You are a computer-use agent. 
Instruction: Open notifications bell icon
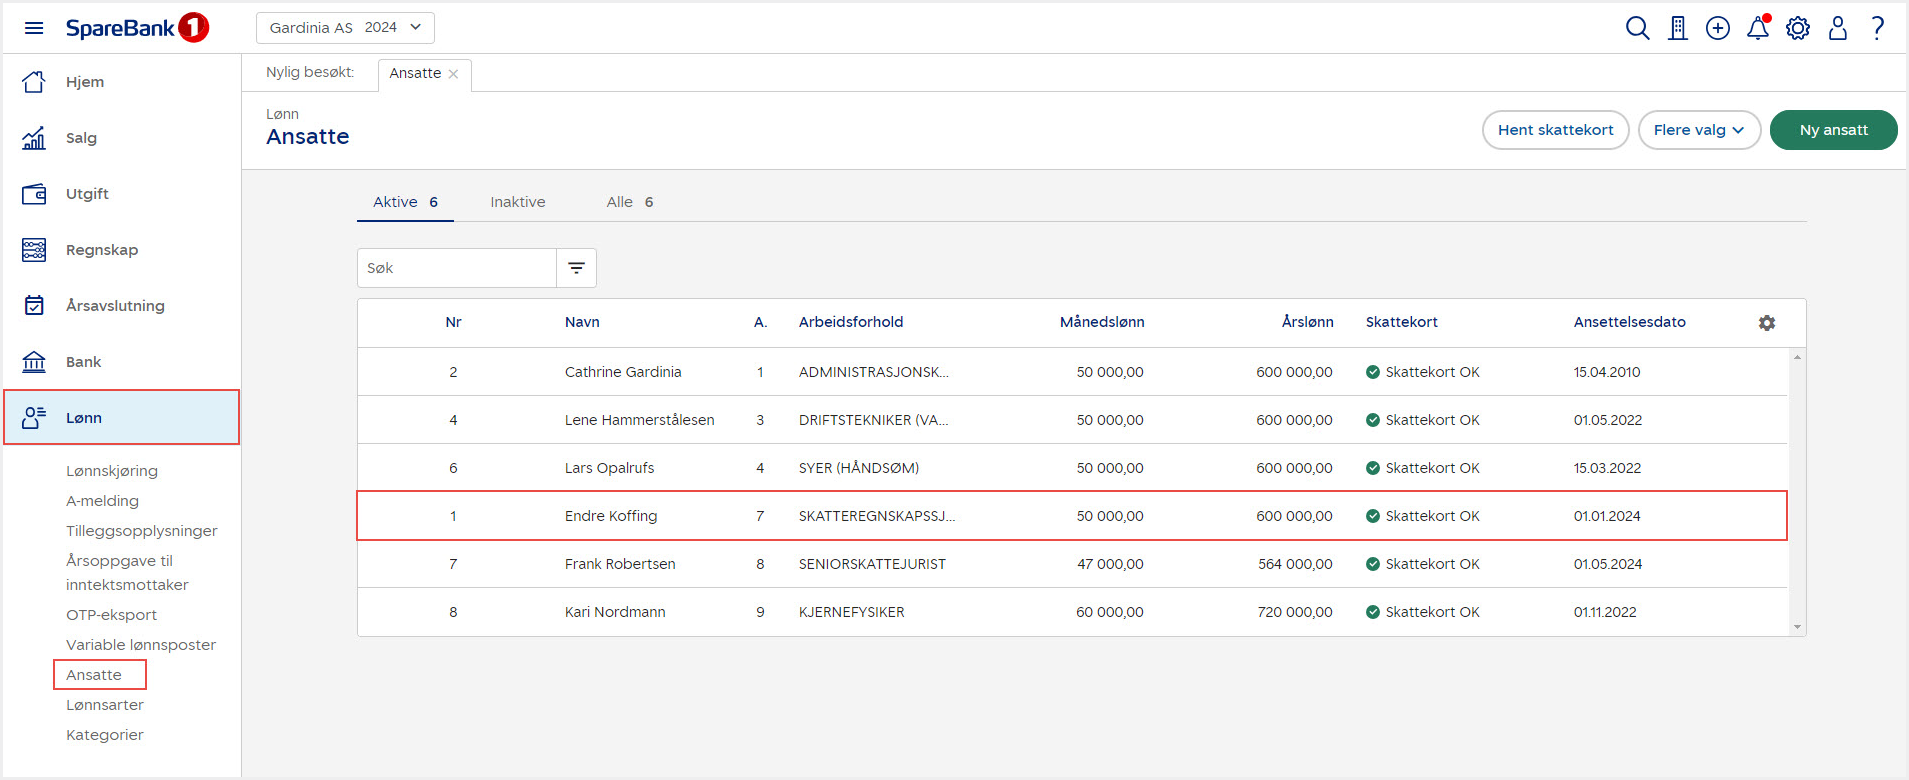tap(1758, 28)
